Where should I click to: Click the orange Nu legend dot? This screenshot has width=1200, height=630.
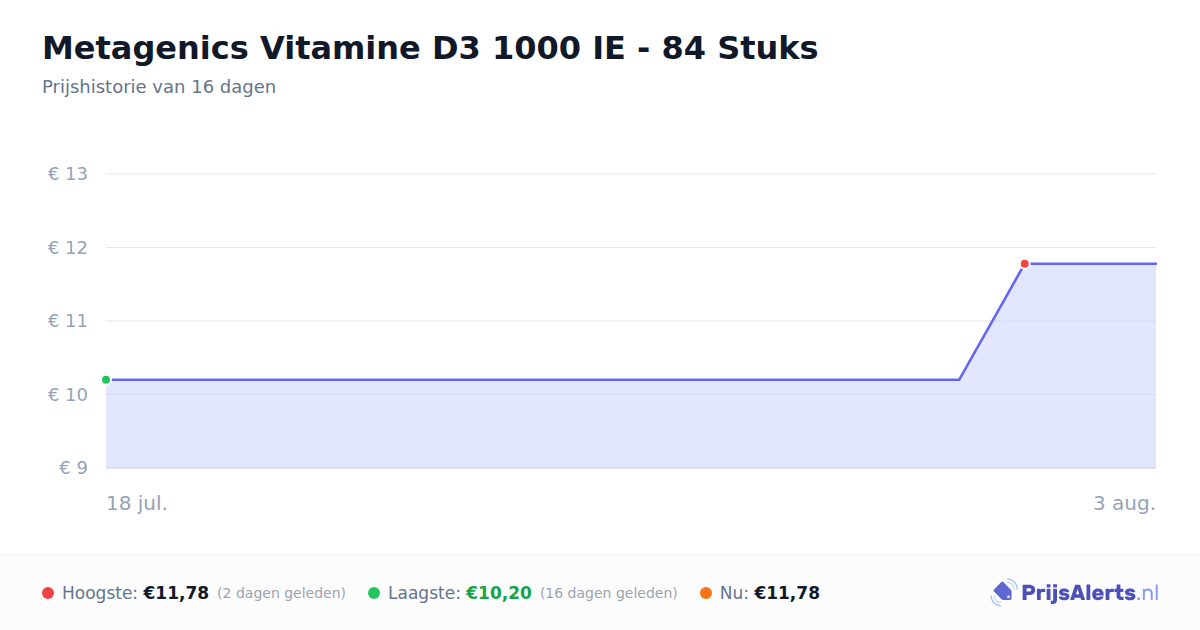706,593
